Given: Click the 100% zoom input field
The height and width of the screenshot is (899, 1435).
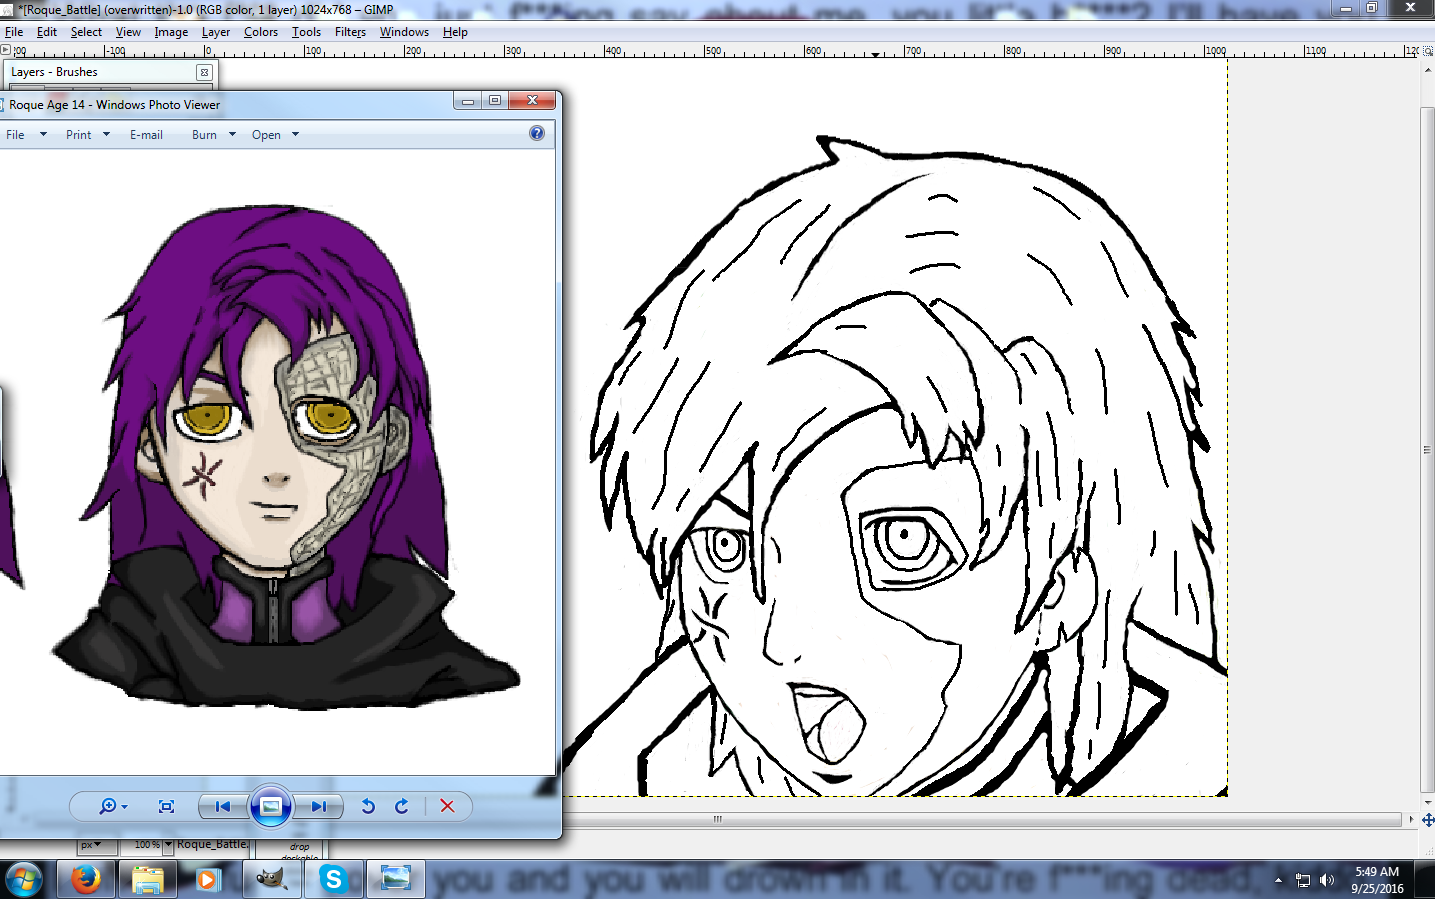Looking at the screenshot, I should [x=147, y=845].
